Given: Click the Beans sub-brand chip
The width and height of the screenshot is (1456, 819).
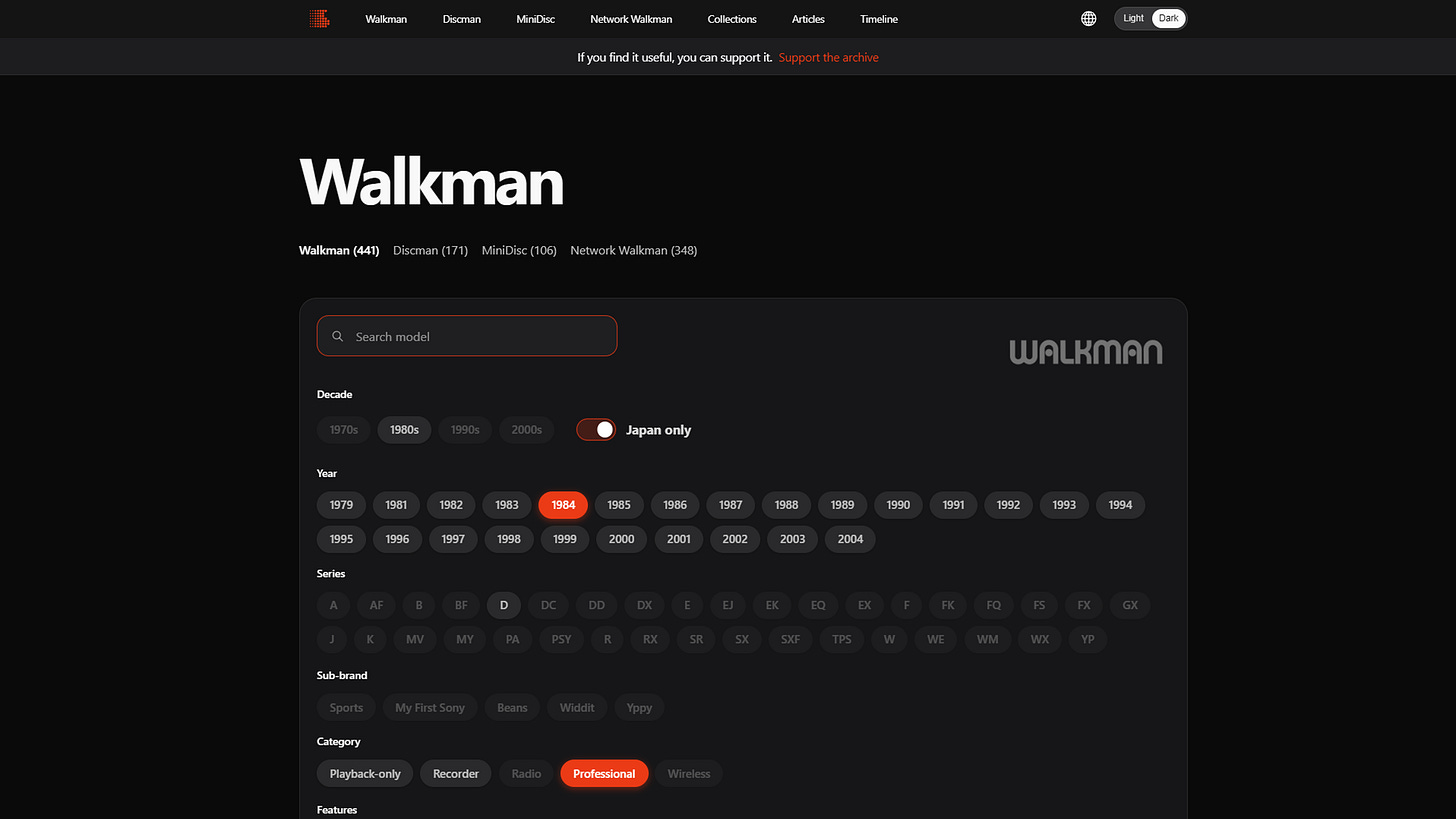Looking at the screenshot, I should 512,708.
